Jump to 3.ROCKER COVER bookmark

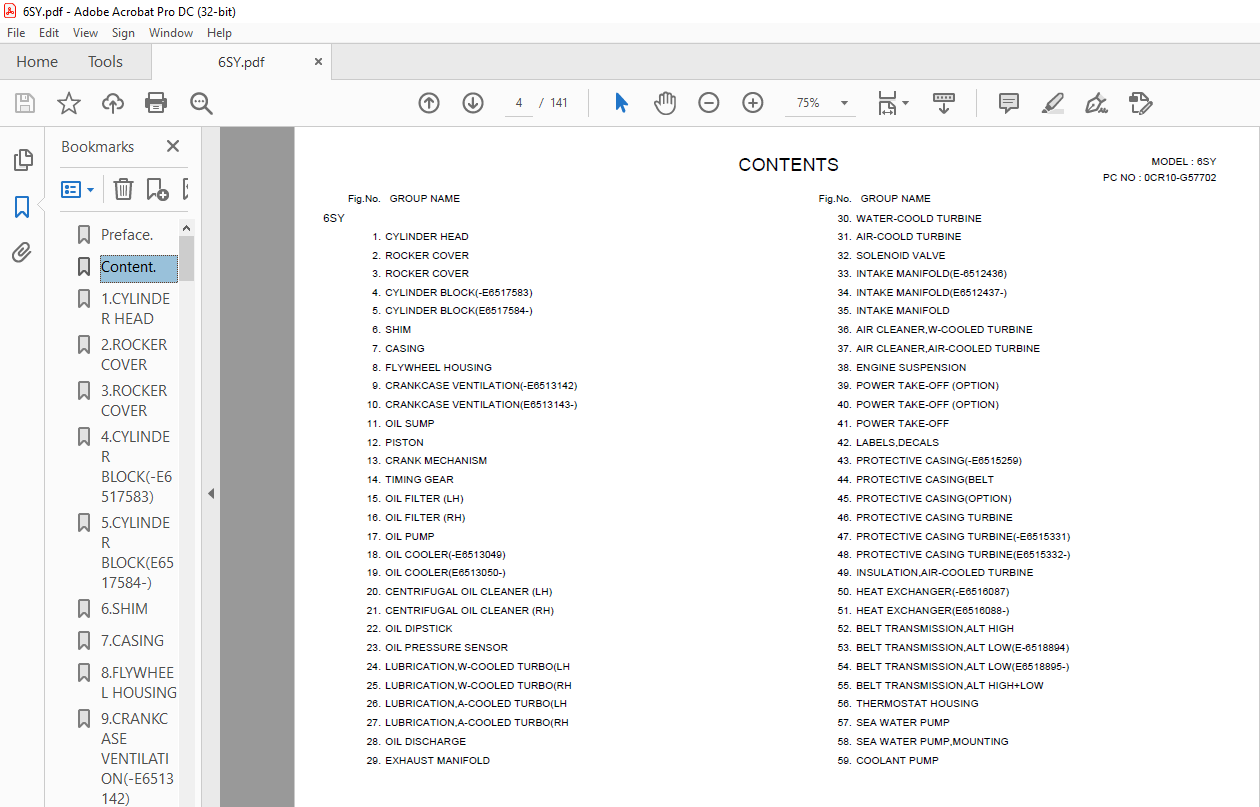[134, 401]
